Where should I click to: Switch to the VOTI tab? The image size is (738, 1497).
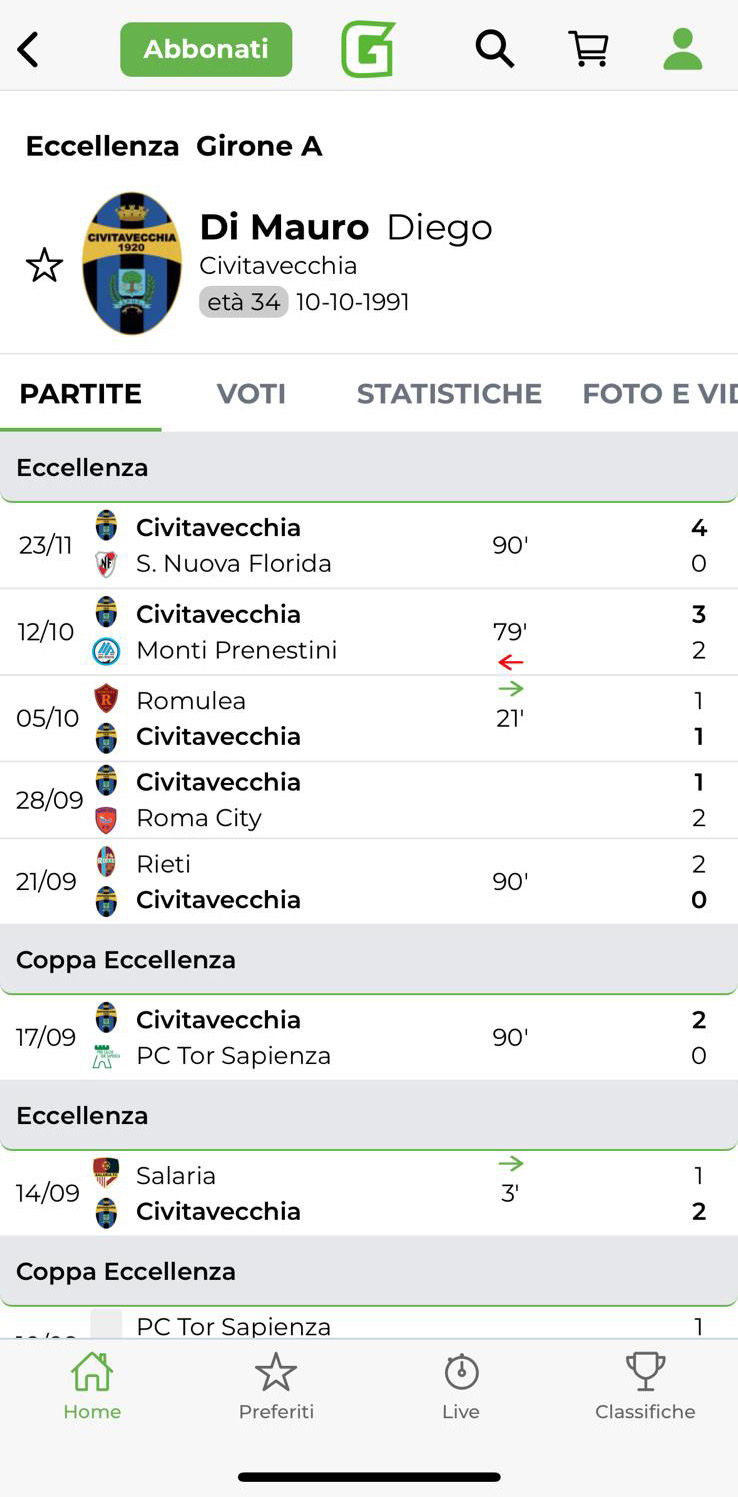pyautogui.click(x=251, y=394)
